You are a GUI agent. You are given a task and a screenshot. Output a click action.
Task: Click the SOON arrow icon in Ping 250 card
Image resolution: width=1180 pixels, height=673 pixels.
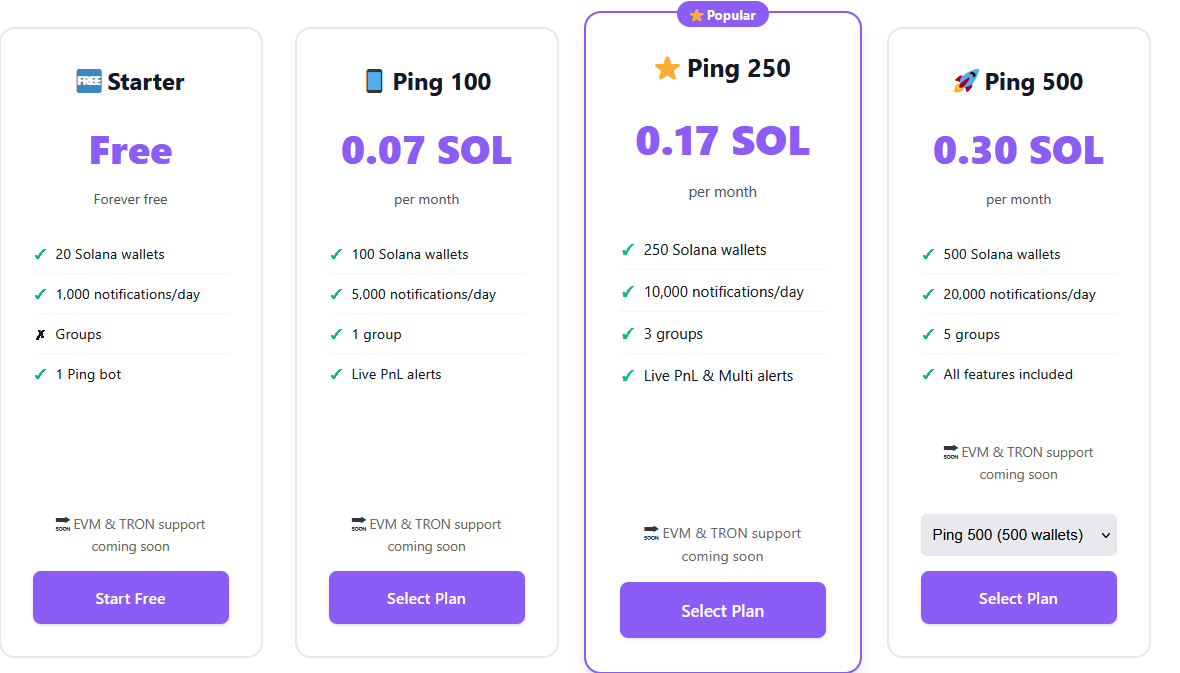(651, 534)
